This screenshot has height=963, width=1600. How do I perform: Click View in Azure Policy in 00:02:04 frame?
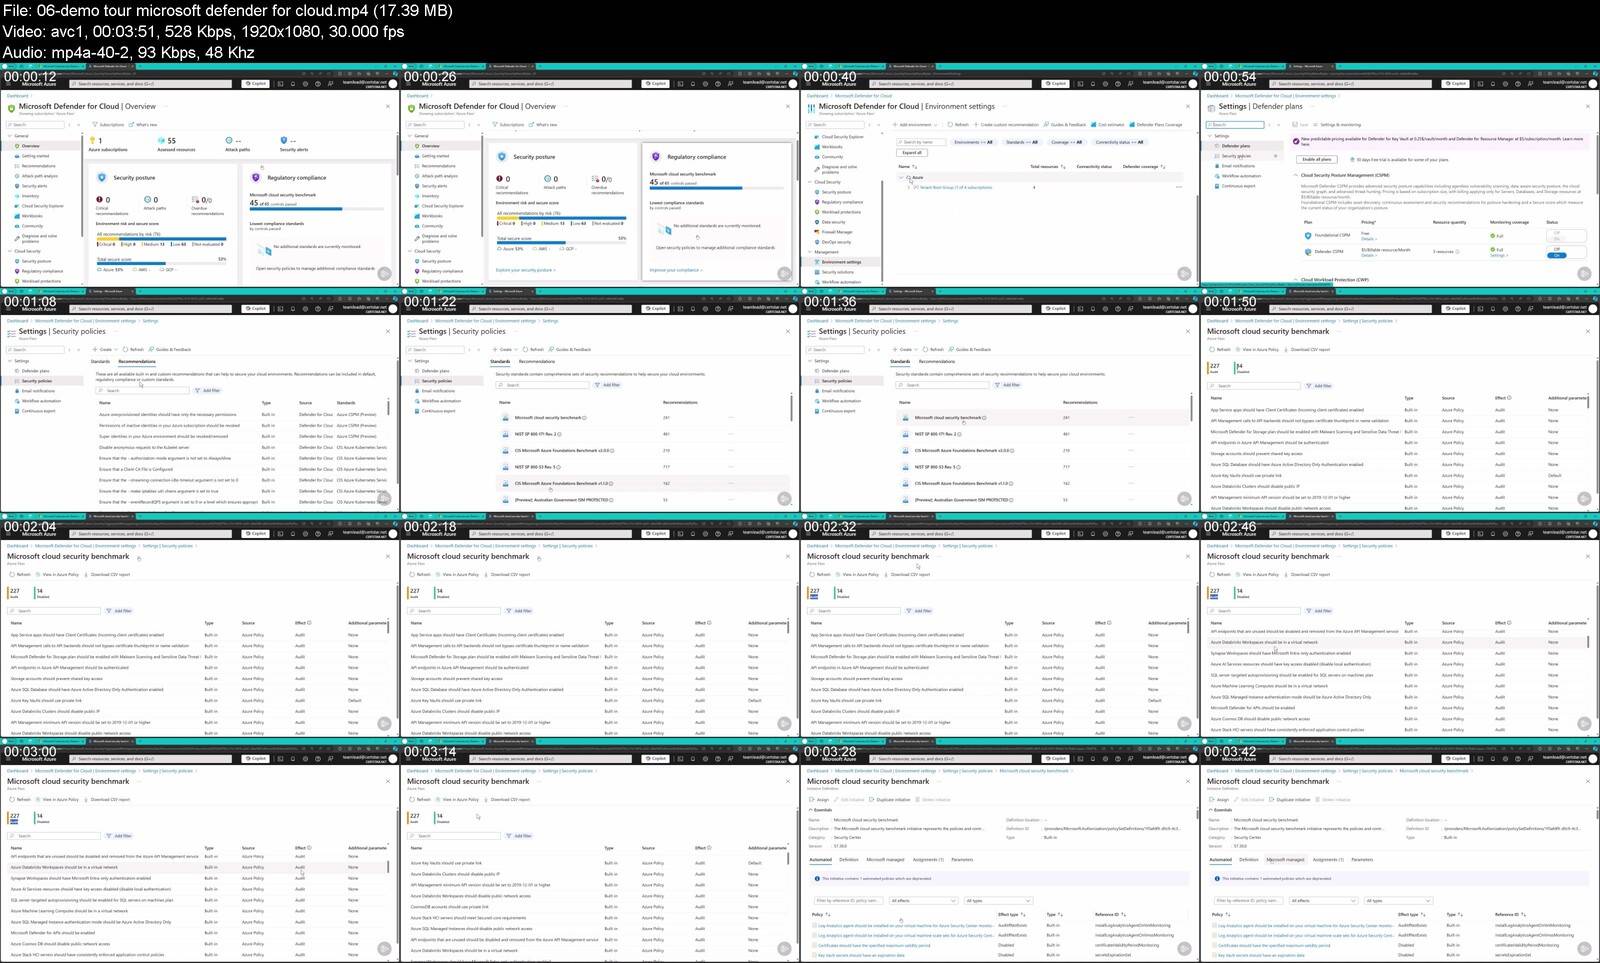point(59,575)
